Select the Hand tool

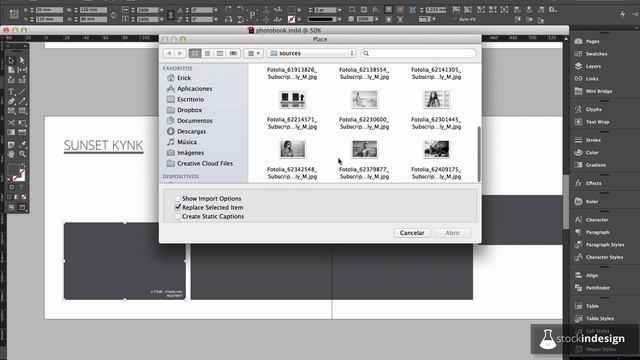point(11,154)
